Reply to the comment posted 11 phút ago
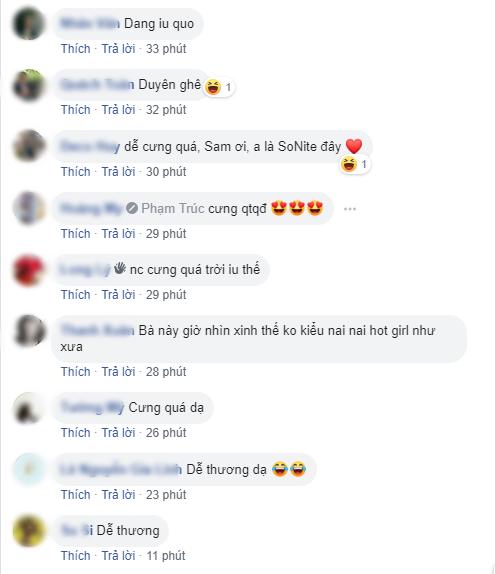The image size is (495, 574). coord(118,556)
